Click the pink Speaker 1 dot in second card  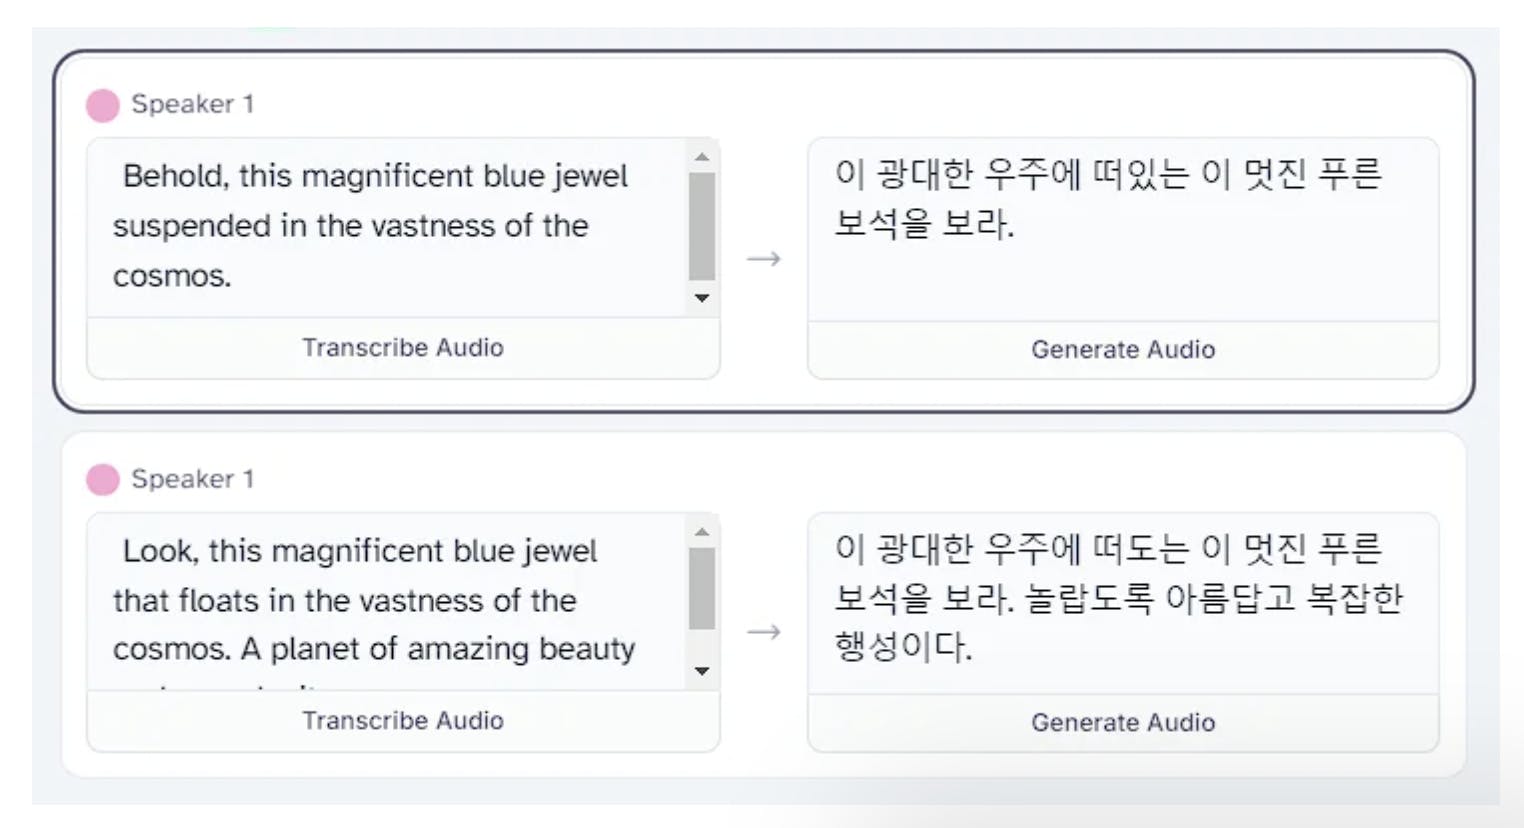pos(103,480)
